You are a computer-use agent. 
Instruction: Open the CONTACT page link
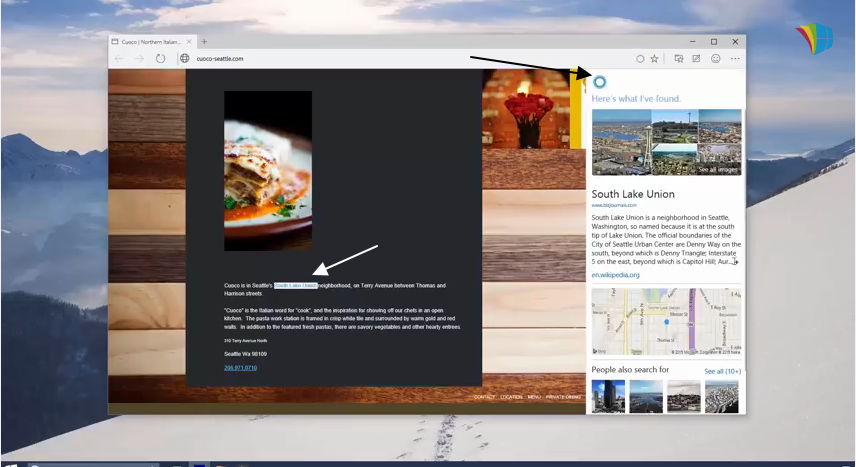click(x=484, y=397)
